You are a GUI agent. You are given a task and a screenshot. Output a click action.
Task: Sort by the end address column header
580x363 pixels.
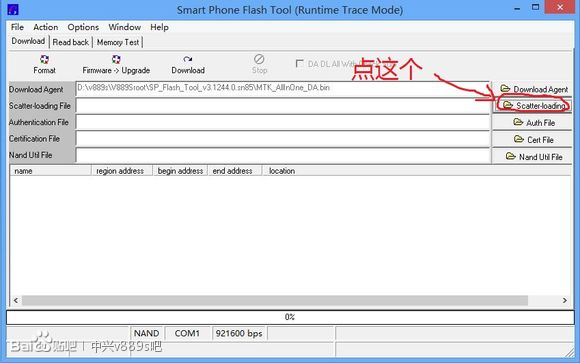[x=235, y=171]
